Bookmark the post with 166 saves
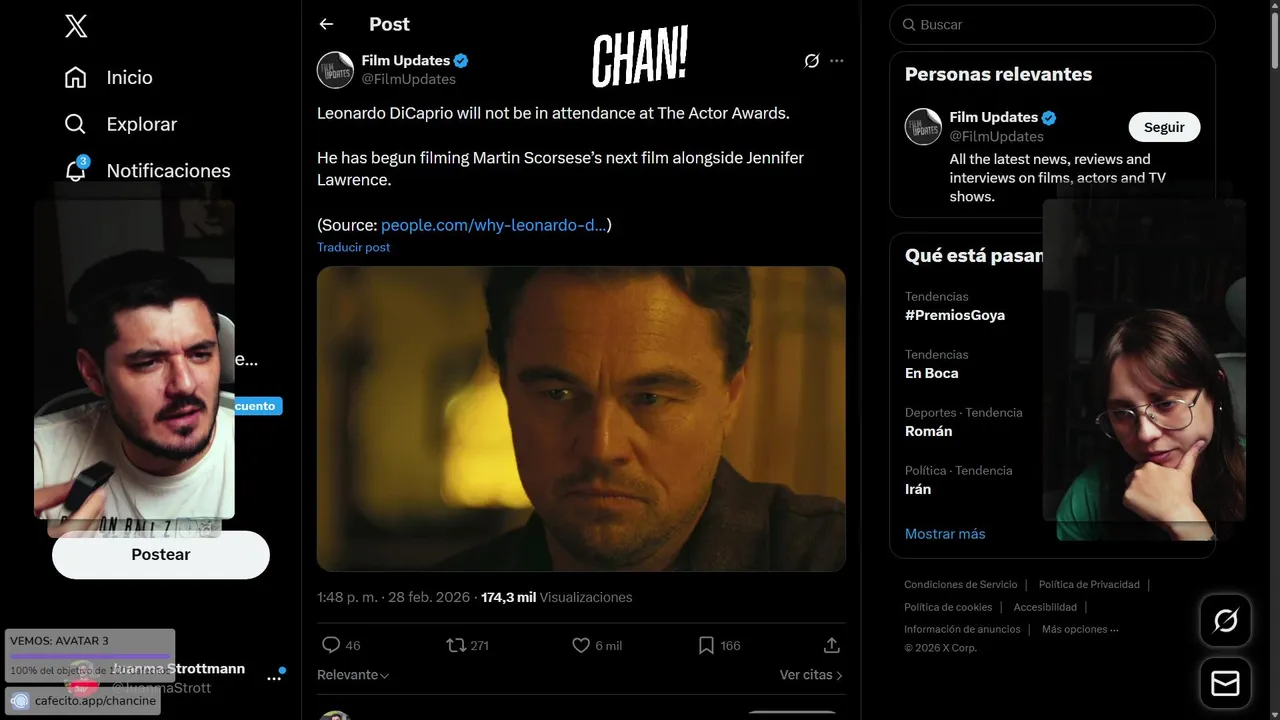 706,645
